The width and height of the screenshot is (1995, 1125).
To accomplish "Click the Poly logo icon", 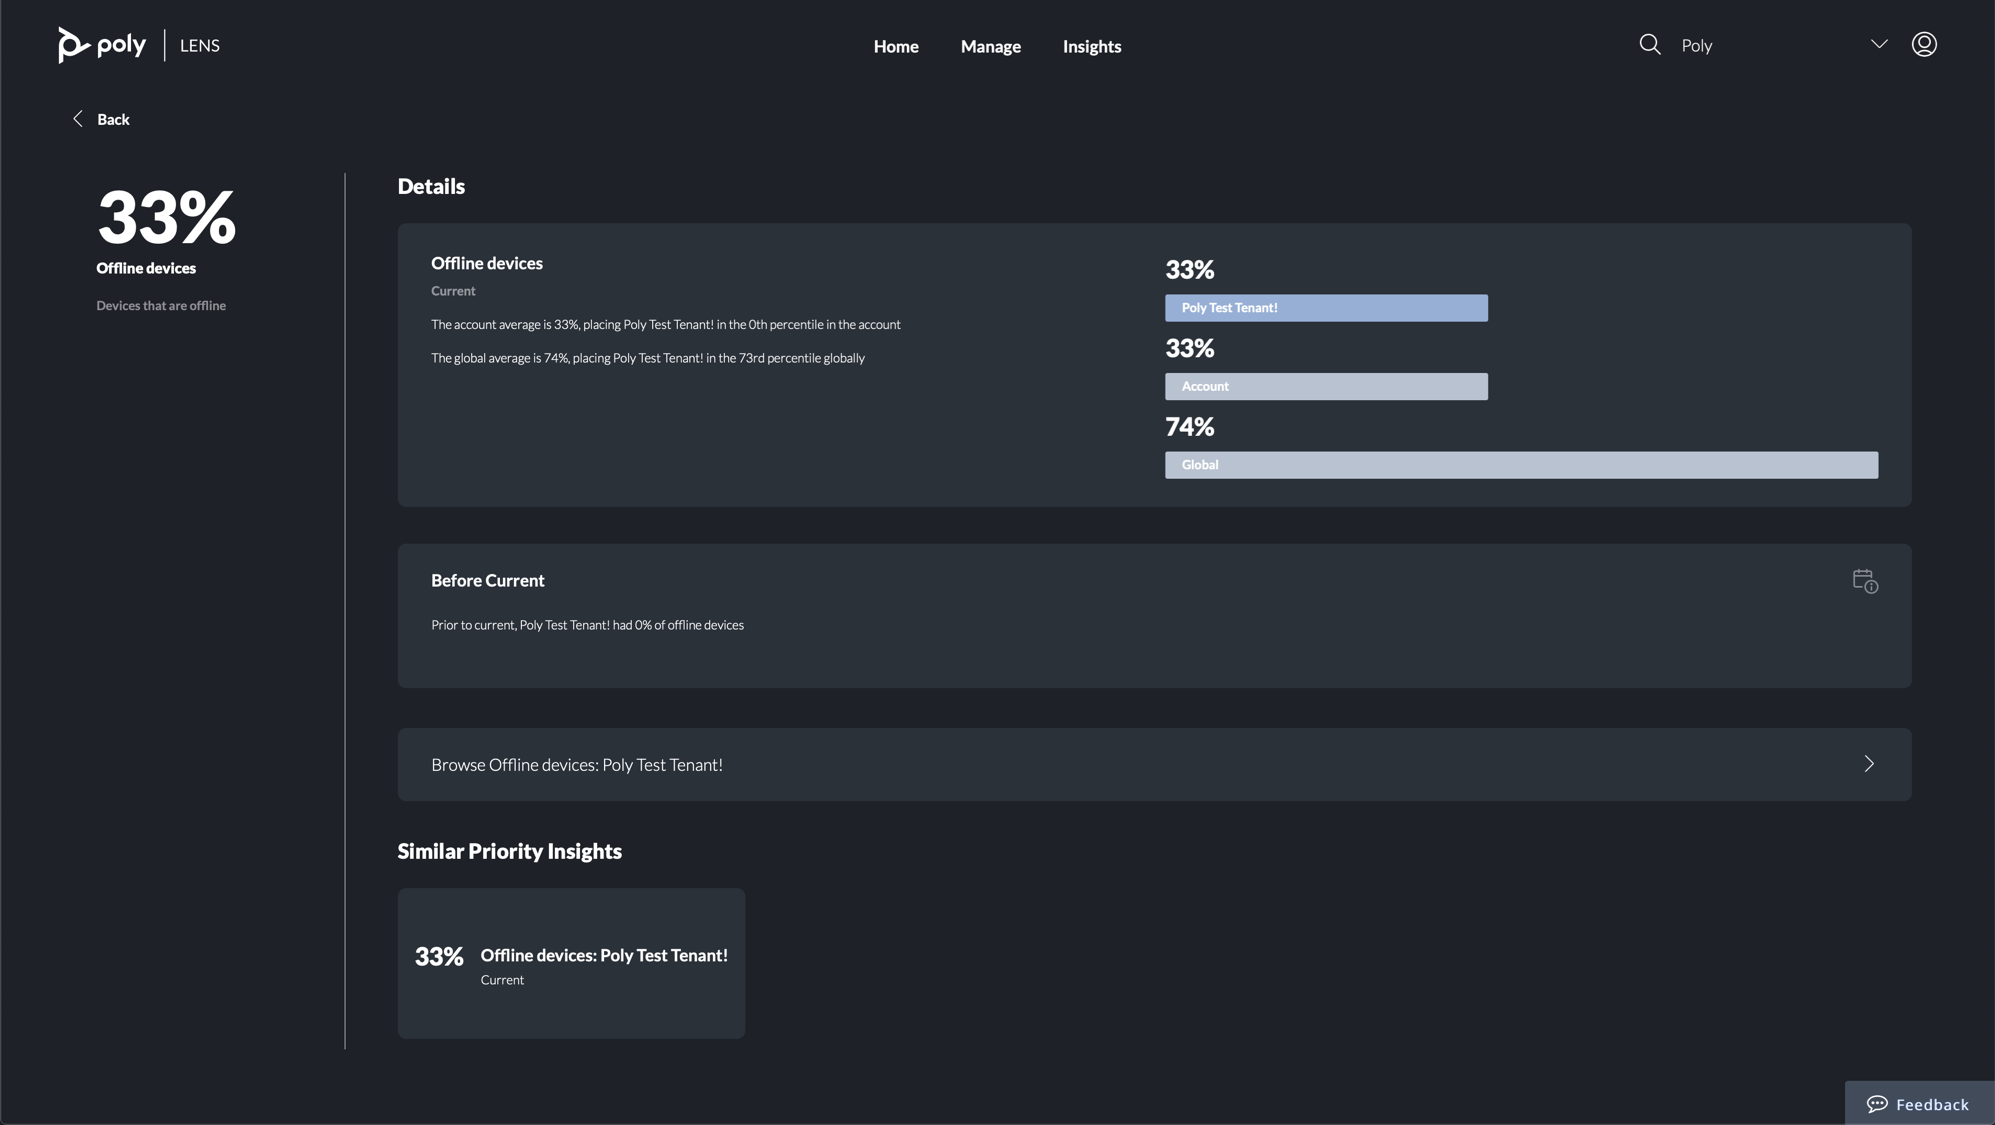I will pyautogui.click(x=74, y=45).
